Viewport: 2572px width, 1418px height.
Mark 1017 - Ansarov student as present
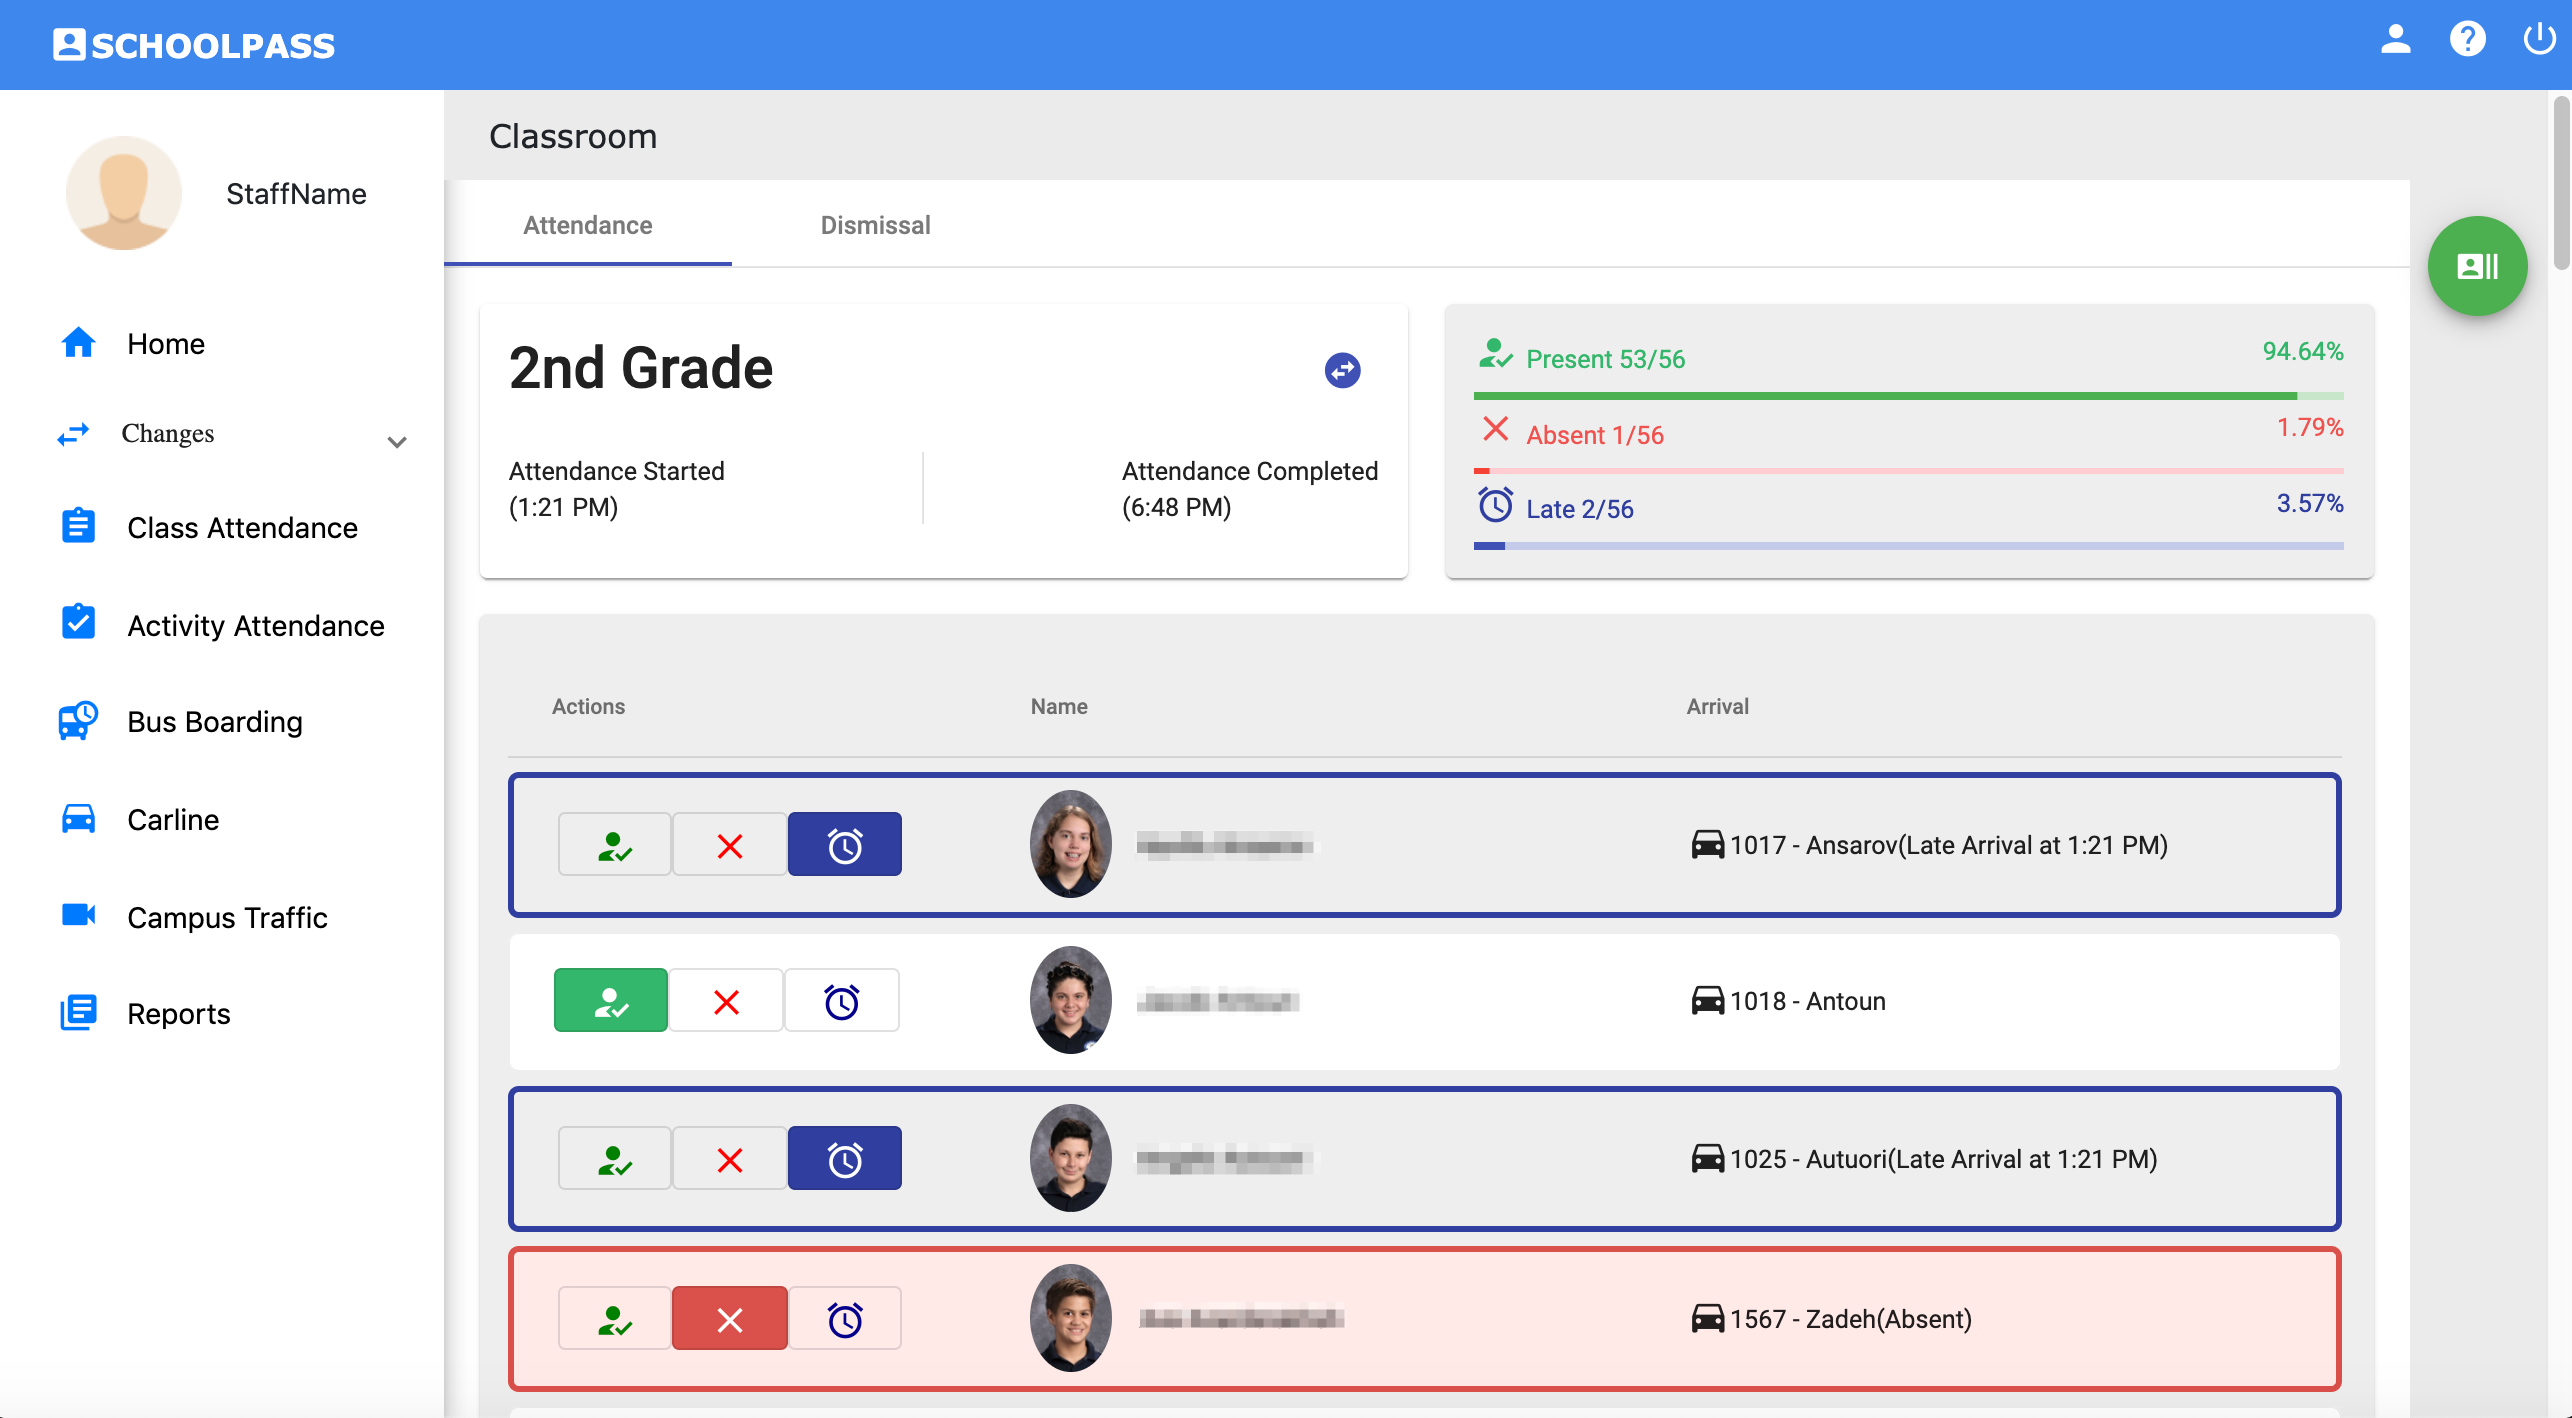614,845
